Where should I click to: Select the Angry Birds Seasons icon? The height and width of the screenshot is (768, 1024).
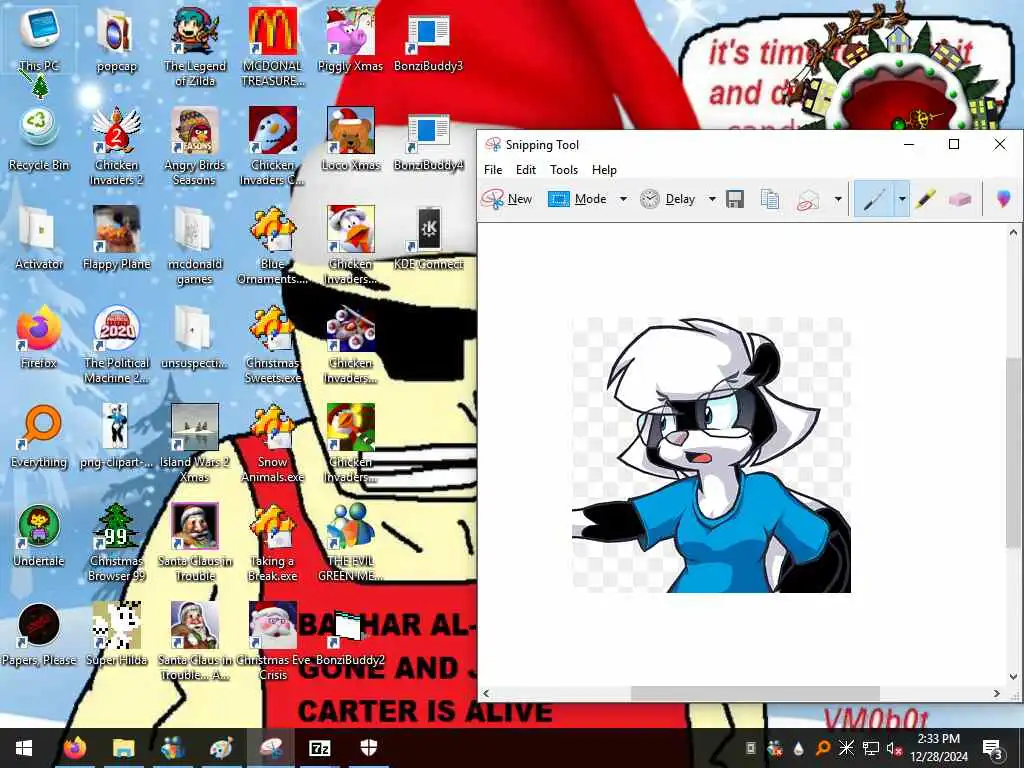(195, 147)
